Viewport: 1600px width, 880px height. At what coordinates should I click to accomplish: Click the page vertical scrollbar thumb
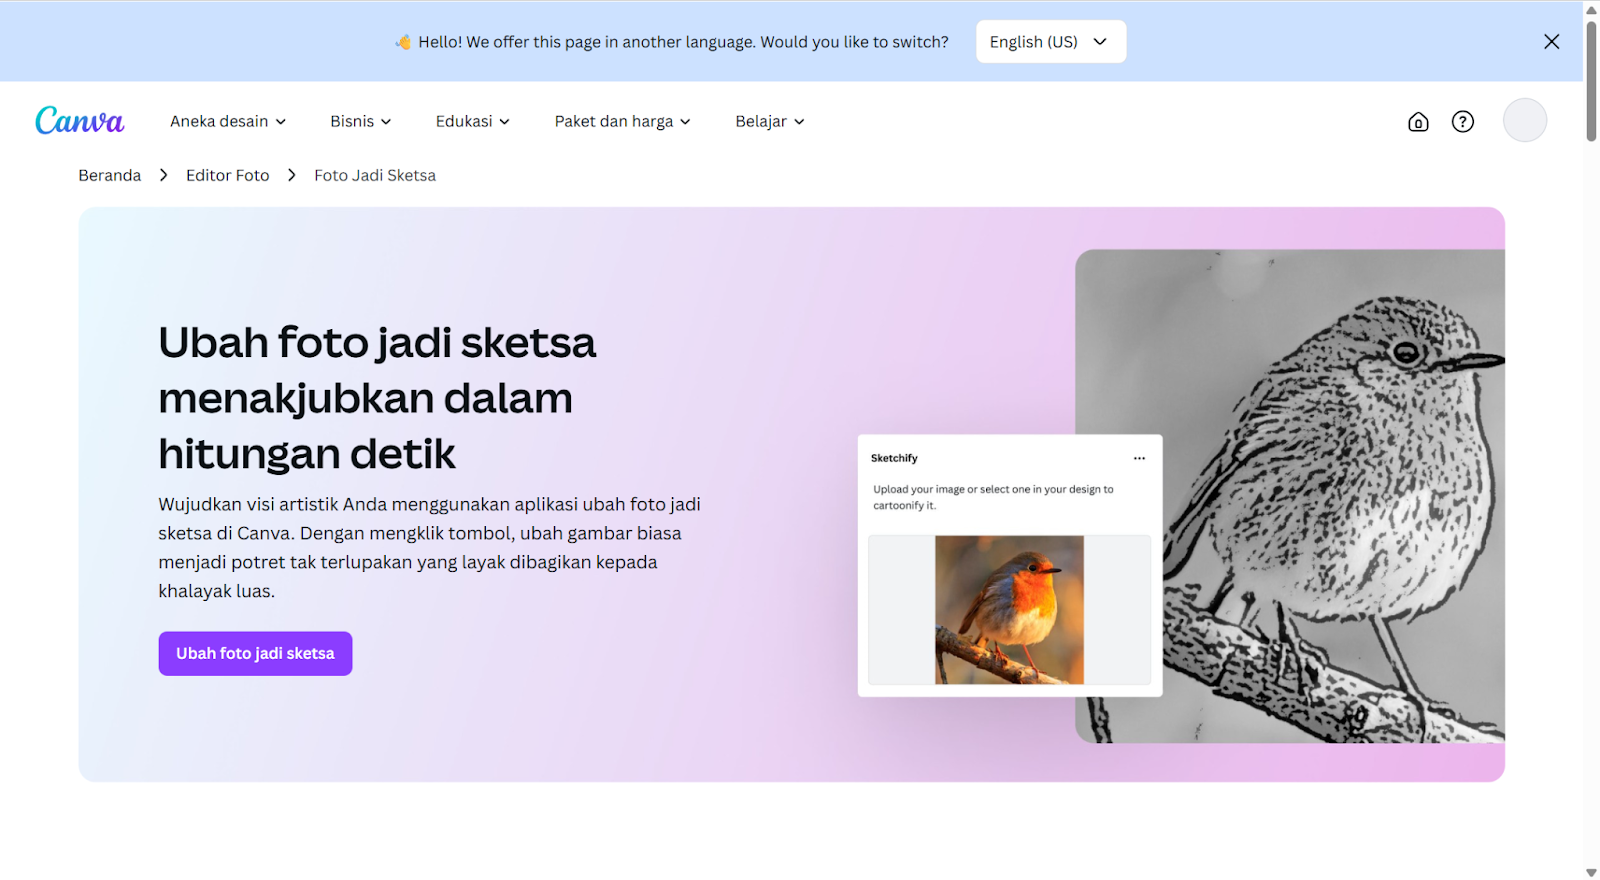point(1591,80)
